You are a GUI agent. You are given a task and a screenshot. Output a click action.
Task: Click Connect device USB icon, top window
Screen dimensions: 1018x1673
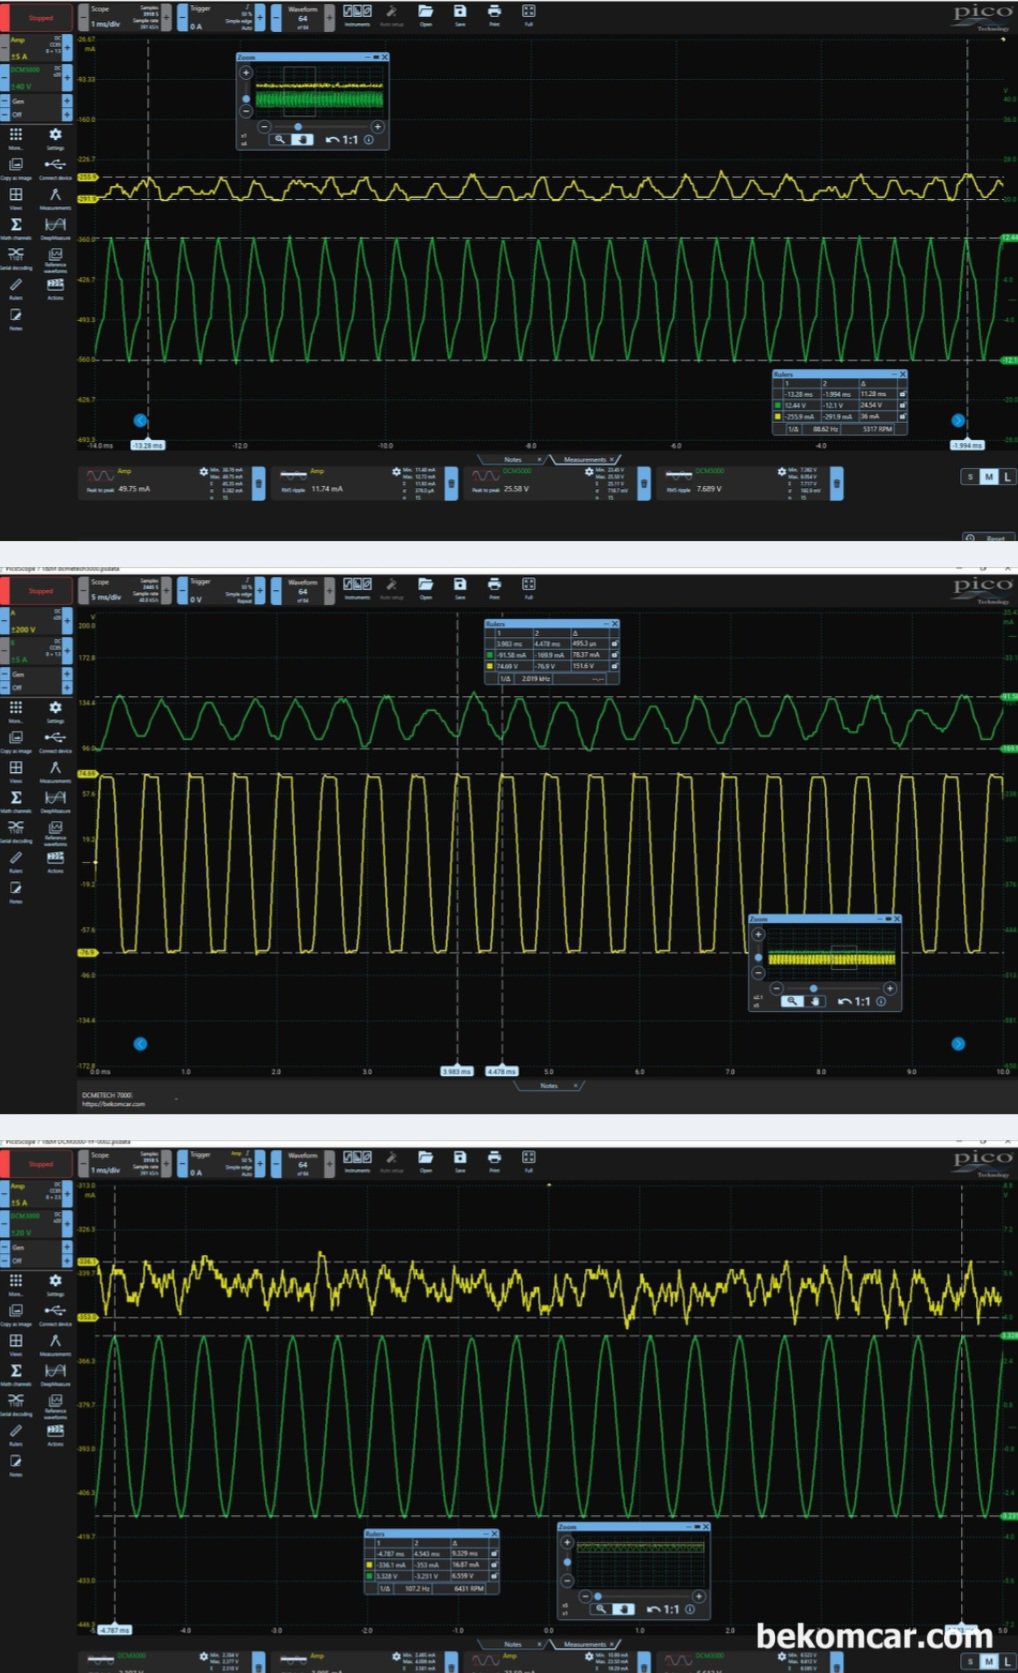(x=55, y=164)
